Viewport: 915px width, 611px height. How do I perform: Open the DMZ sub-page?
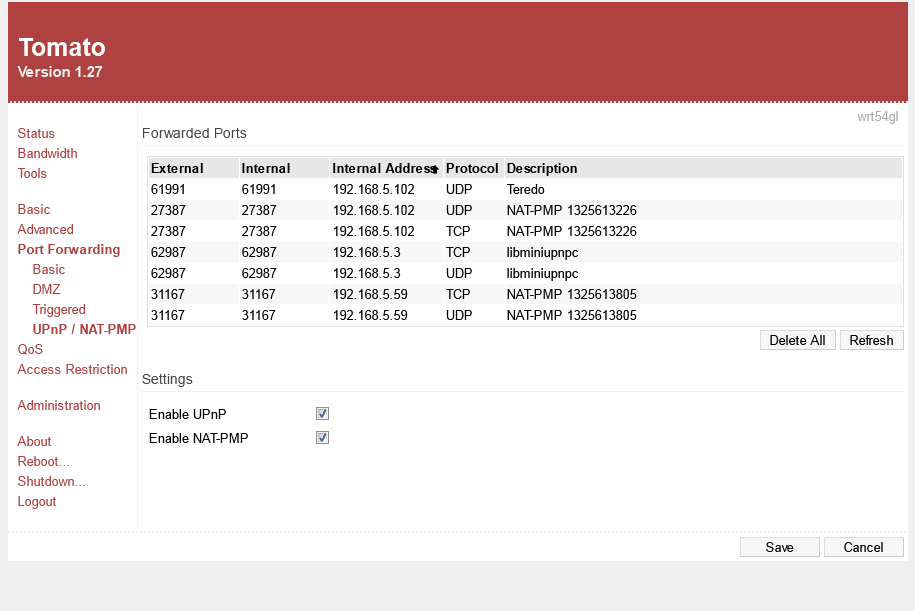pos(46,289)
